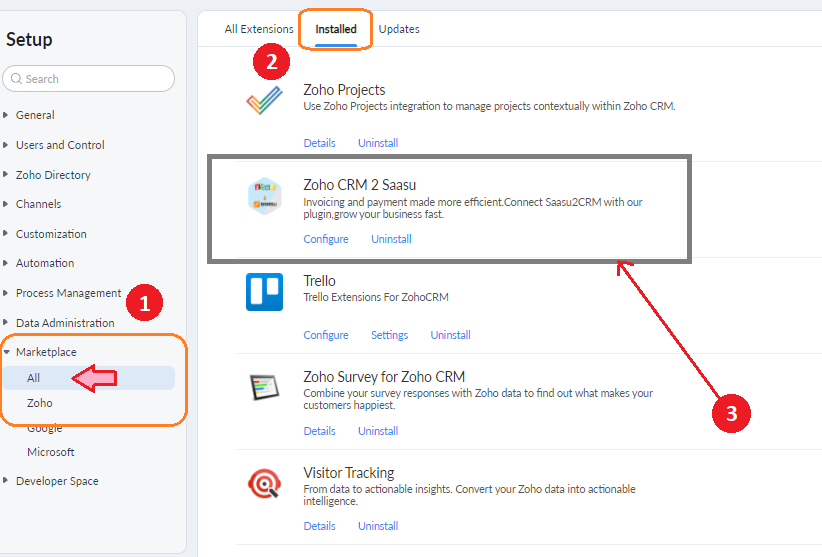Click the Visitor Tracking title

tap(349, 473)
